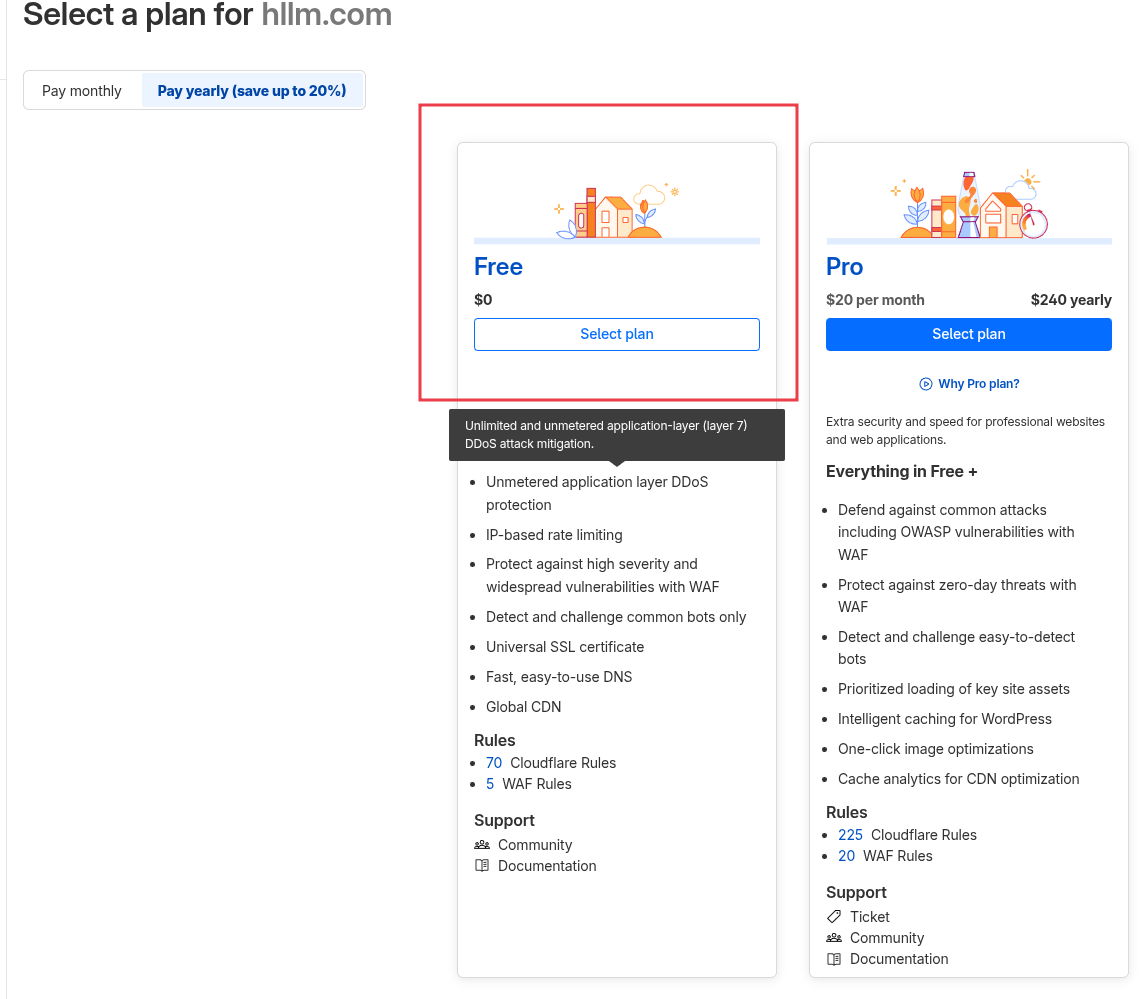
Task: Click the Free plan heading
Action: (498, 267)
